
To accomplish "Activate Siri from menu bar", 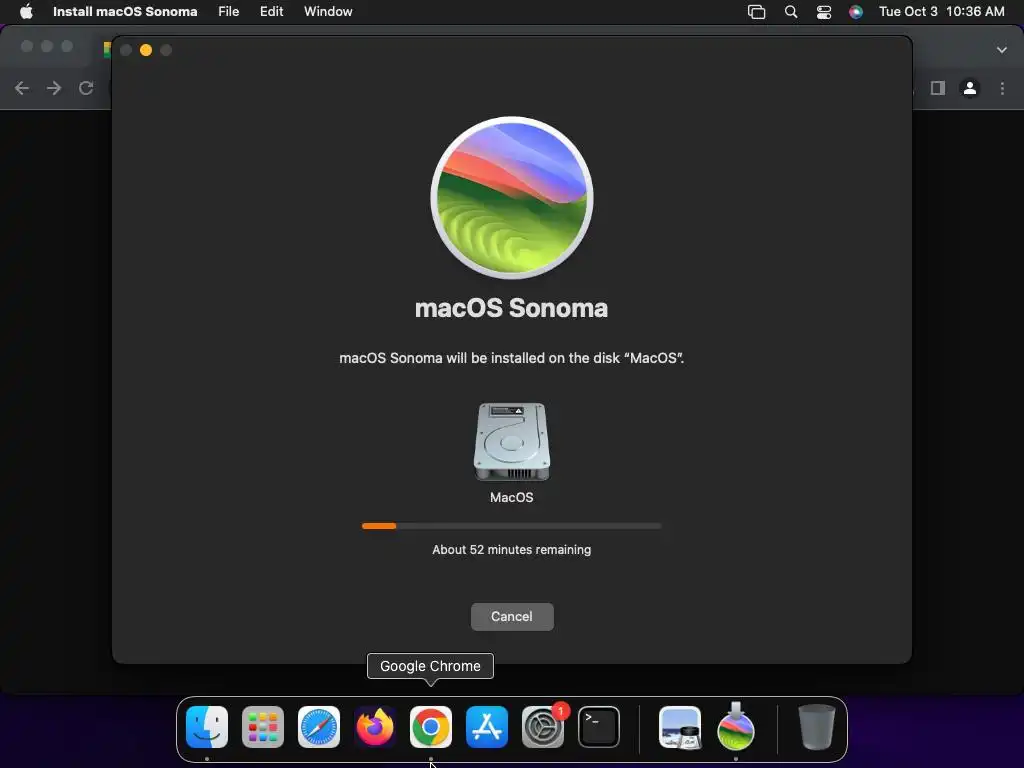I will (856, 12).
